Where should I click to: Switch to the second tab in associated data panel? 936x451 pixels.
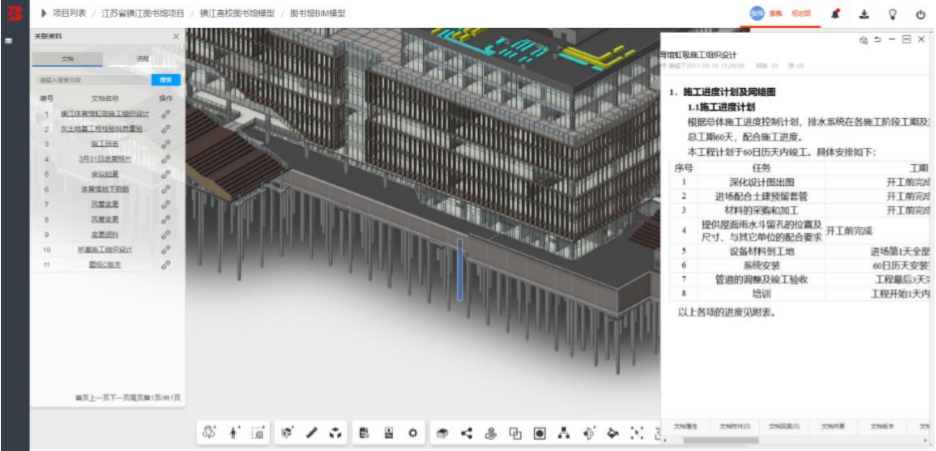[141, 59]
